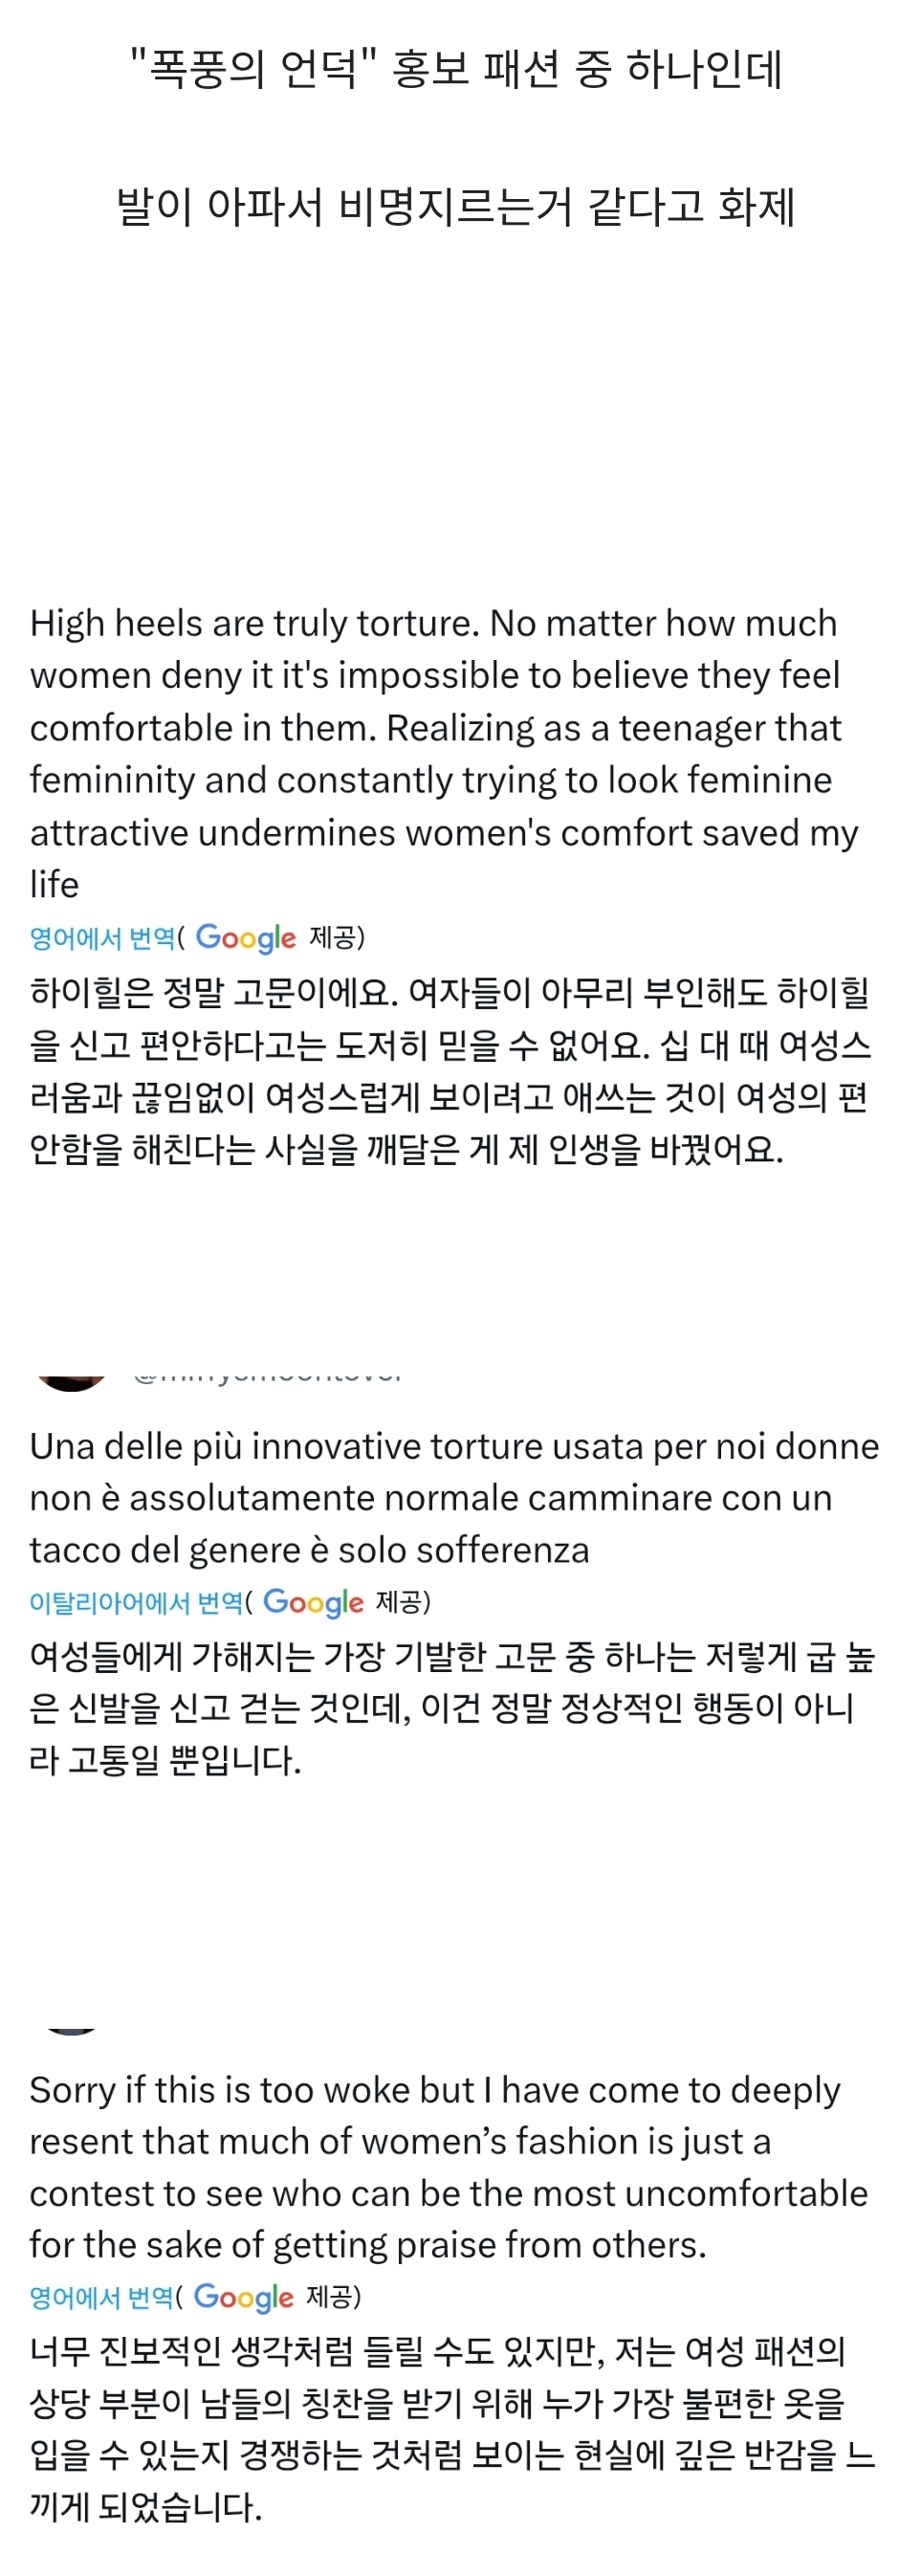The image size is (921, 2576).
Task: Click the Korean translation starting '너무 진보적인 생각처럼'
Action: 450,2428
